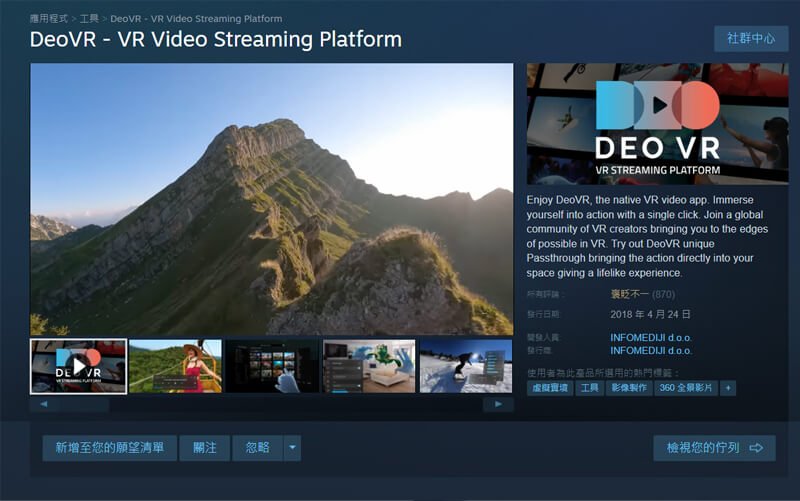
Task: Select the snowboarder screenshot thumbnail
Action: (x=466, y=366)
